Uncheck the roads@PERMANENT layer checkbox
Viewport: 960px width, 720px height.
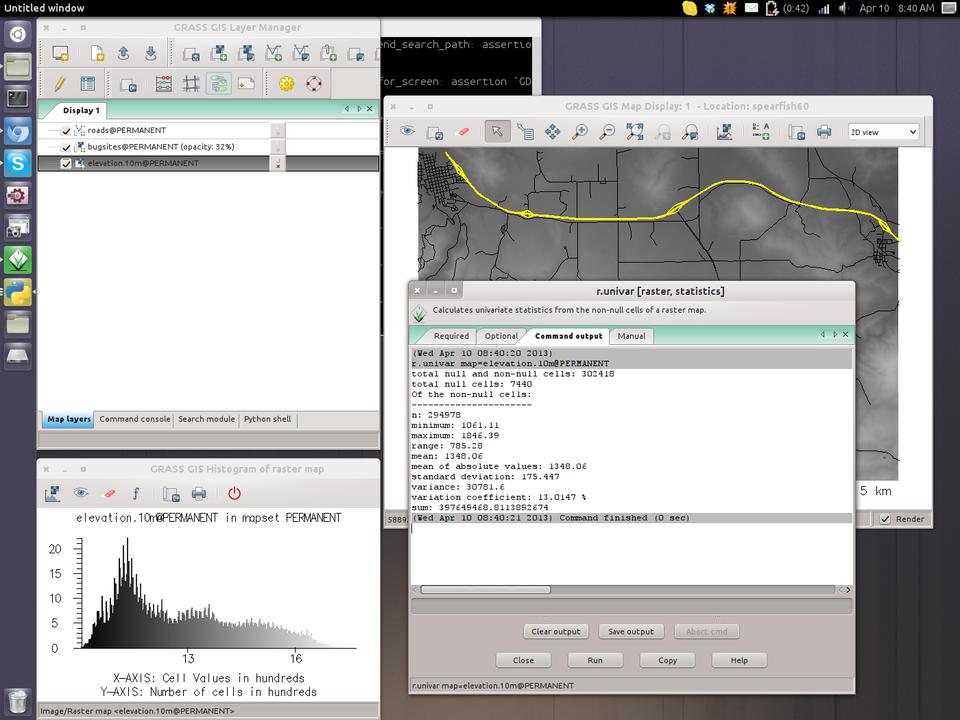66,131
